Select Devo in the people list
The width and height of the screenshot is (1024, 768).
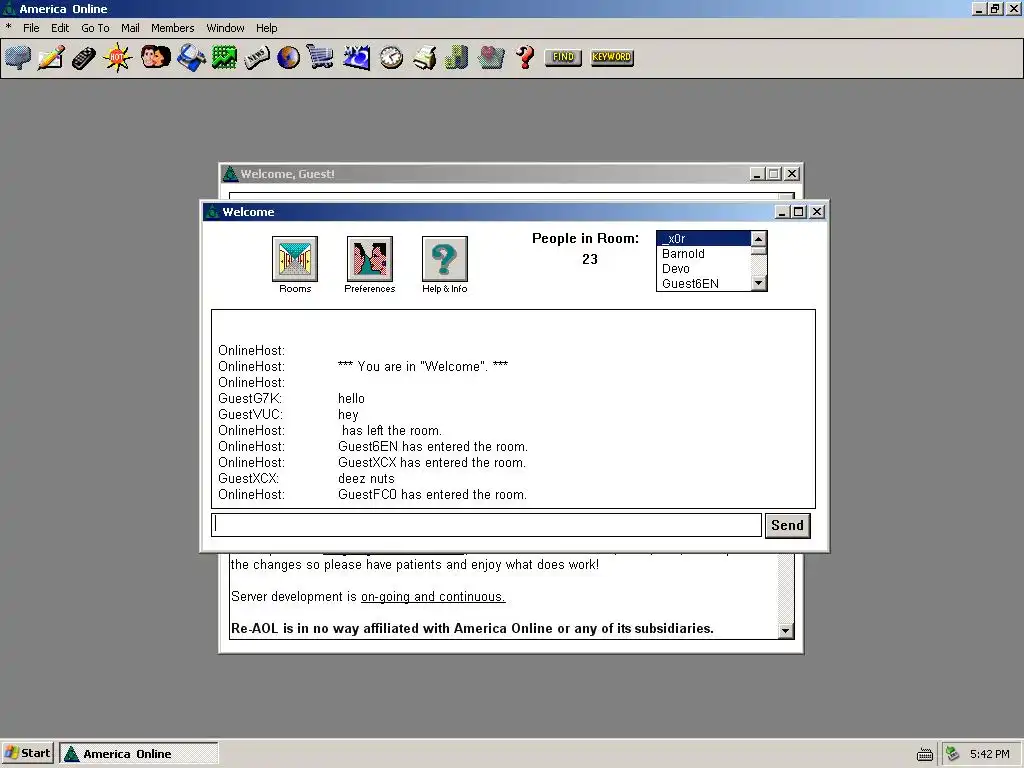pyautogui.click(x=703, y=268)
